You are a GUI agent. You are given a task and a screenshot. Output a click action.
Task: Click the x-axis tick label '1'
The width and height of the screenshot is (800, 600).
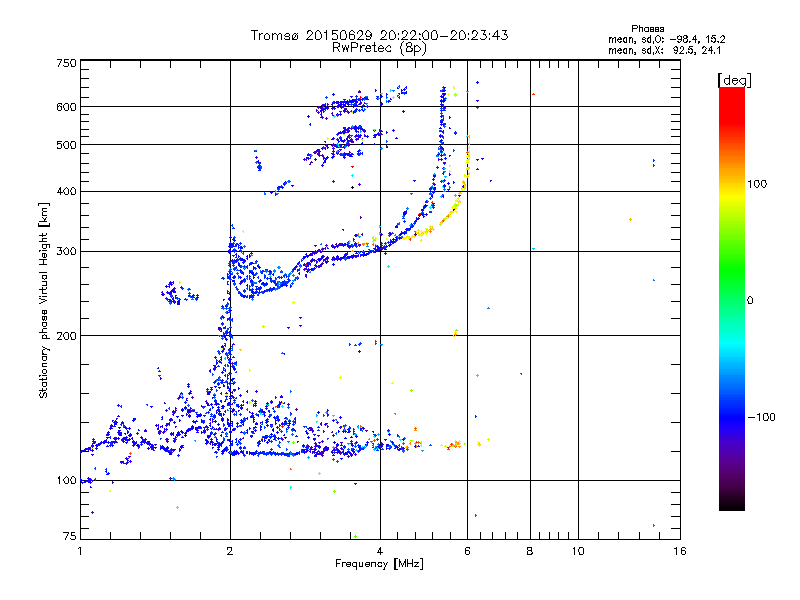pyautogui.click(x=80, y=551)
